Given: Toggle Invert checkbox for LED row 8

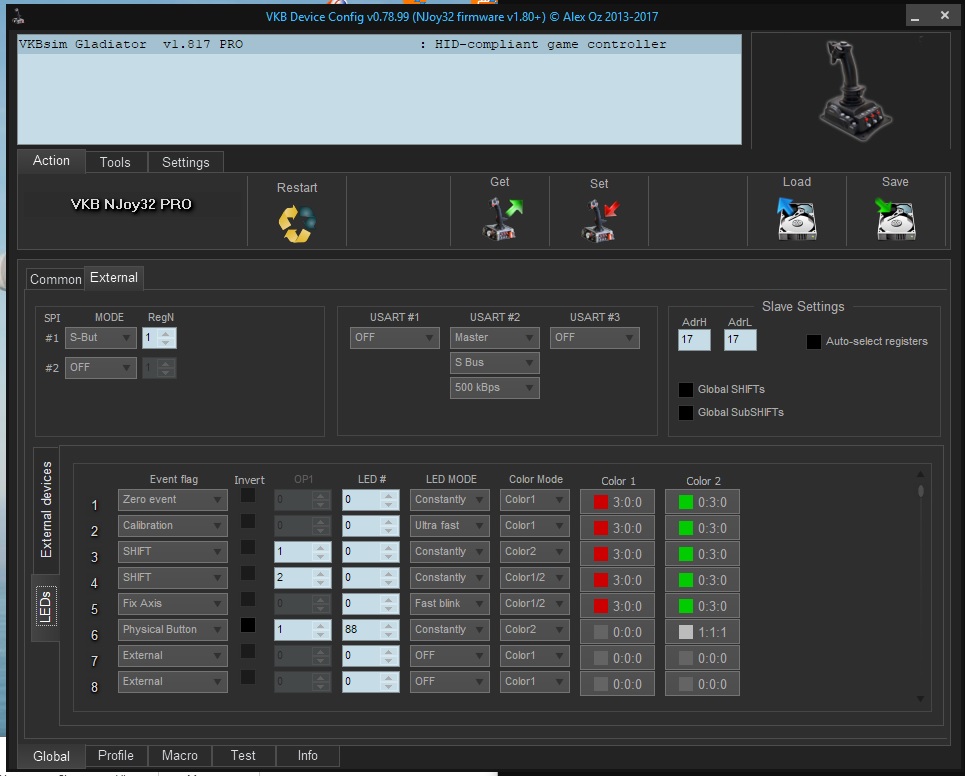Looking at the screenshot, I should [x=248, y=677].
